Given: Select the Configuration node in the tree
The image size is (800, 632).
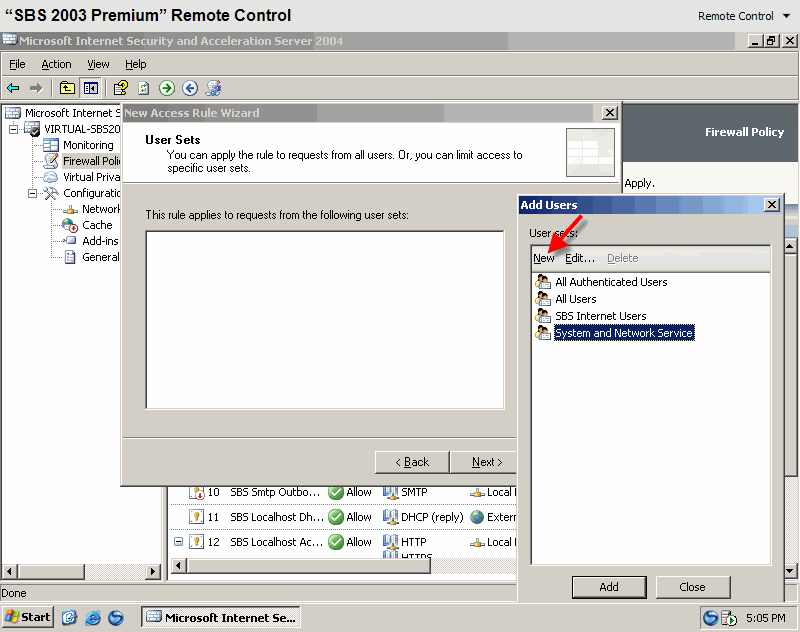Looking at the screenshot, I should click(91, 193).
